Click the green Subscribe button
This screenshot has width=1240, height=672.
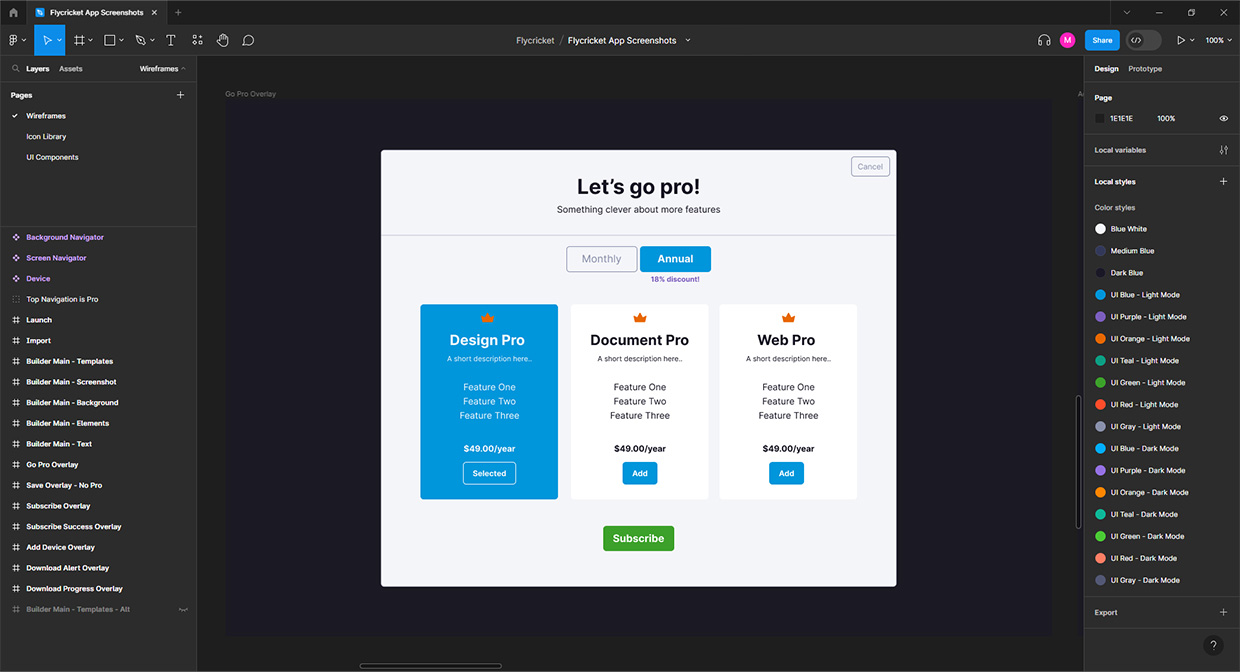pos(638,538)
